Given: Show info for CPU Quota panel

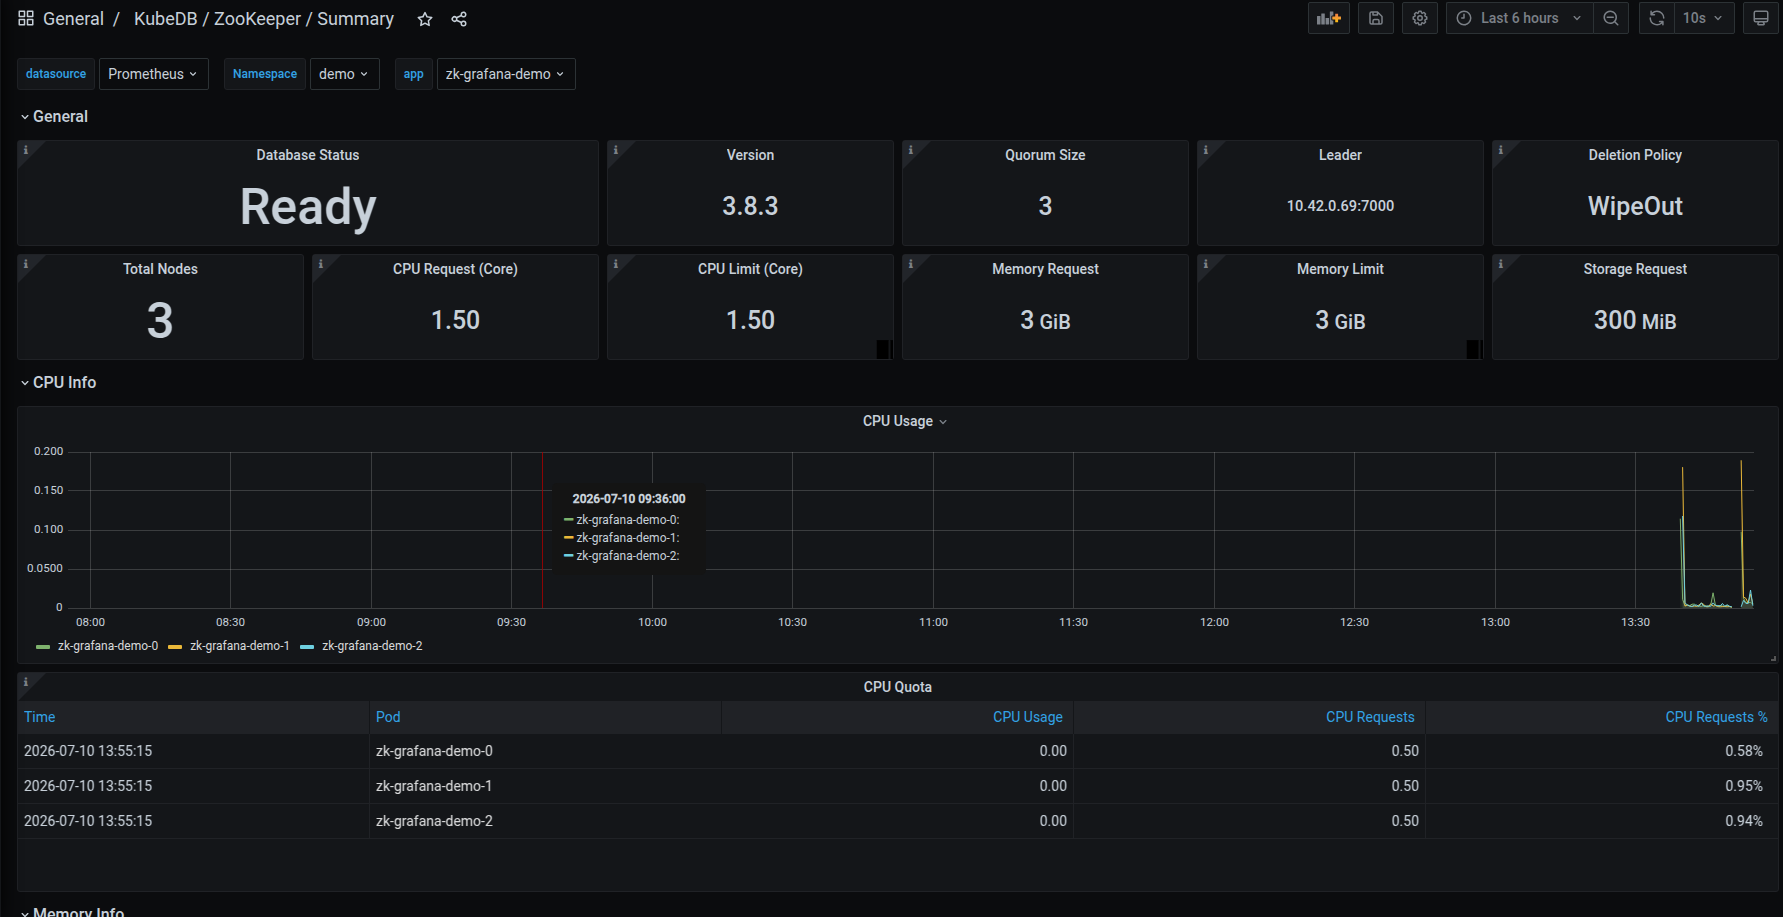Looking at the screenshot, I should point(26,682).
